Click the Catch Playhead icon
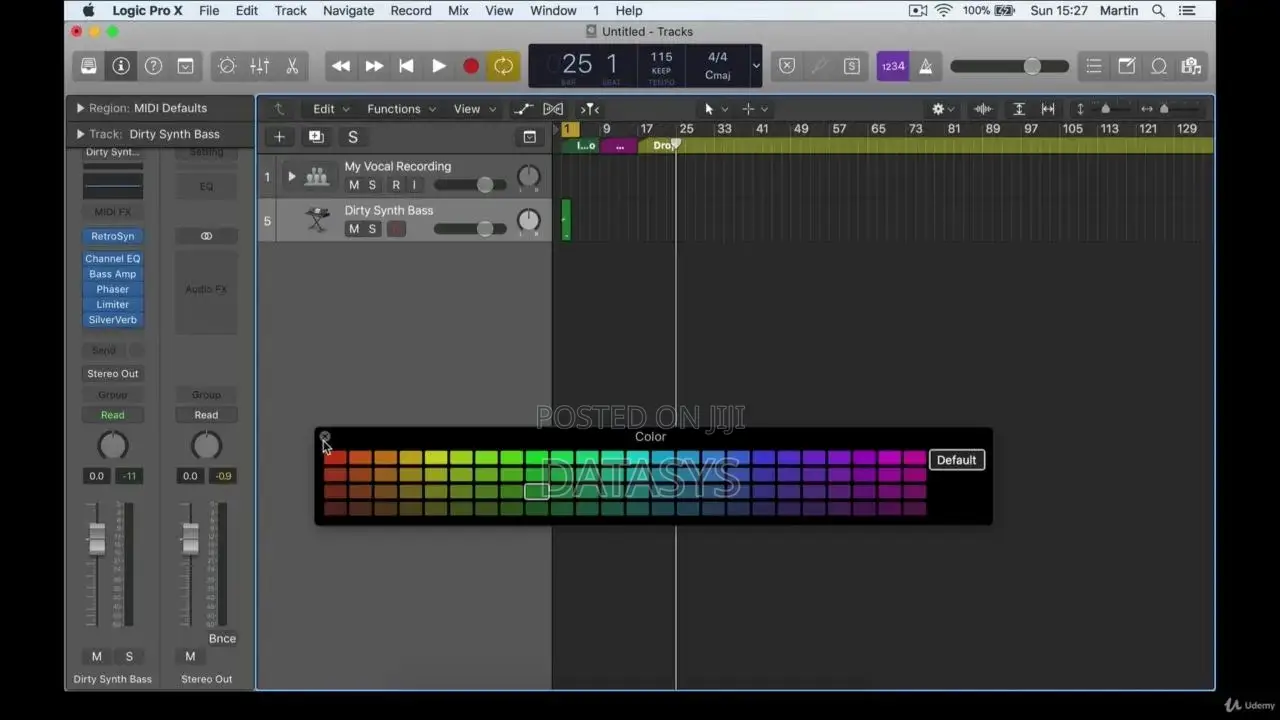The width and height of the screenshot is (1280, 720). pyautogui.click(x=590, y=109)
